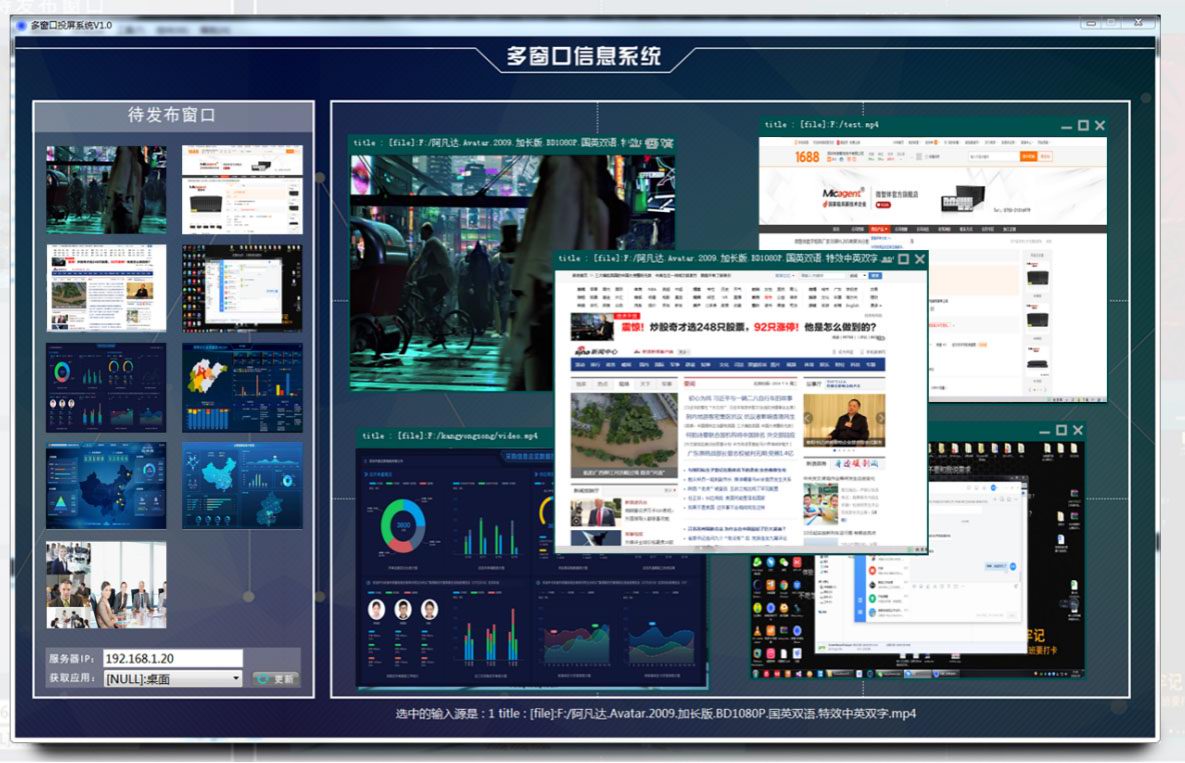Select the business meeting photo thumbnail
This screenshot has width=1185, height=763.
pos(106,585)
